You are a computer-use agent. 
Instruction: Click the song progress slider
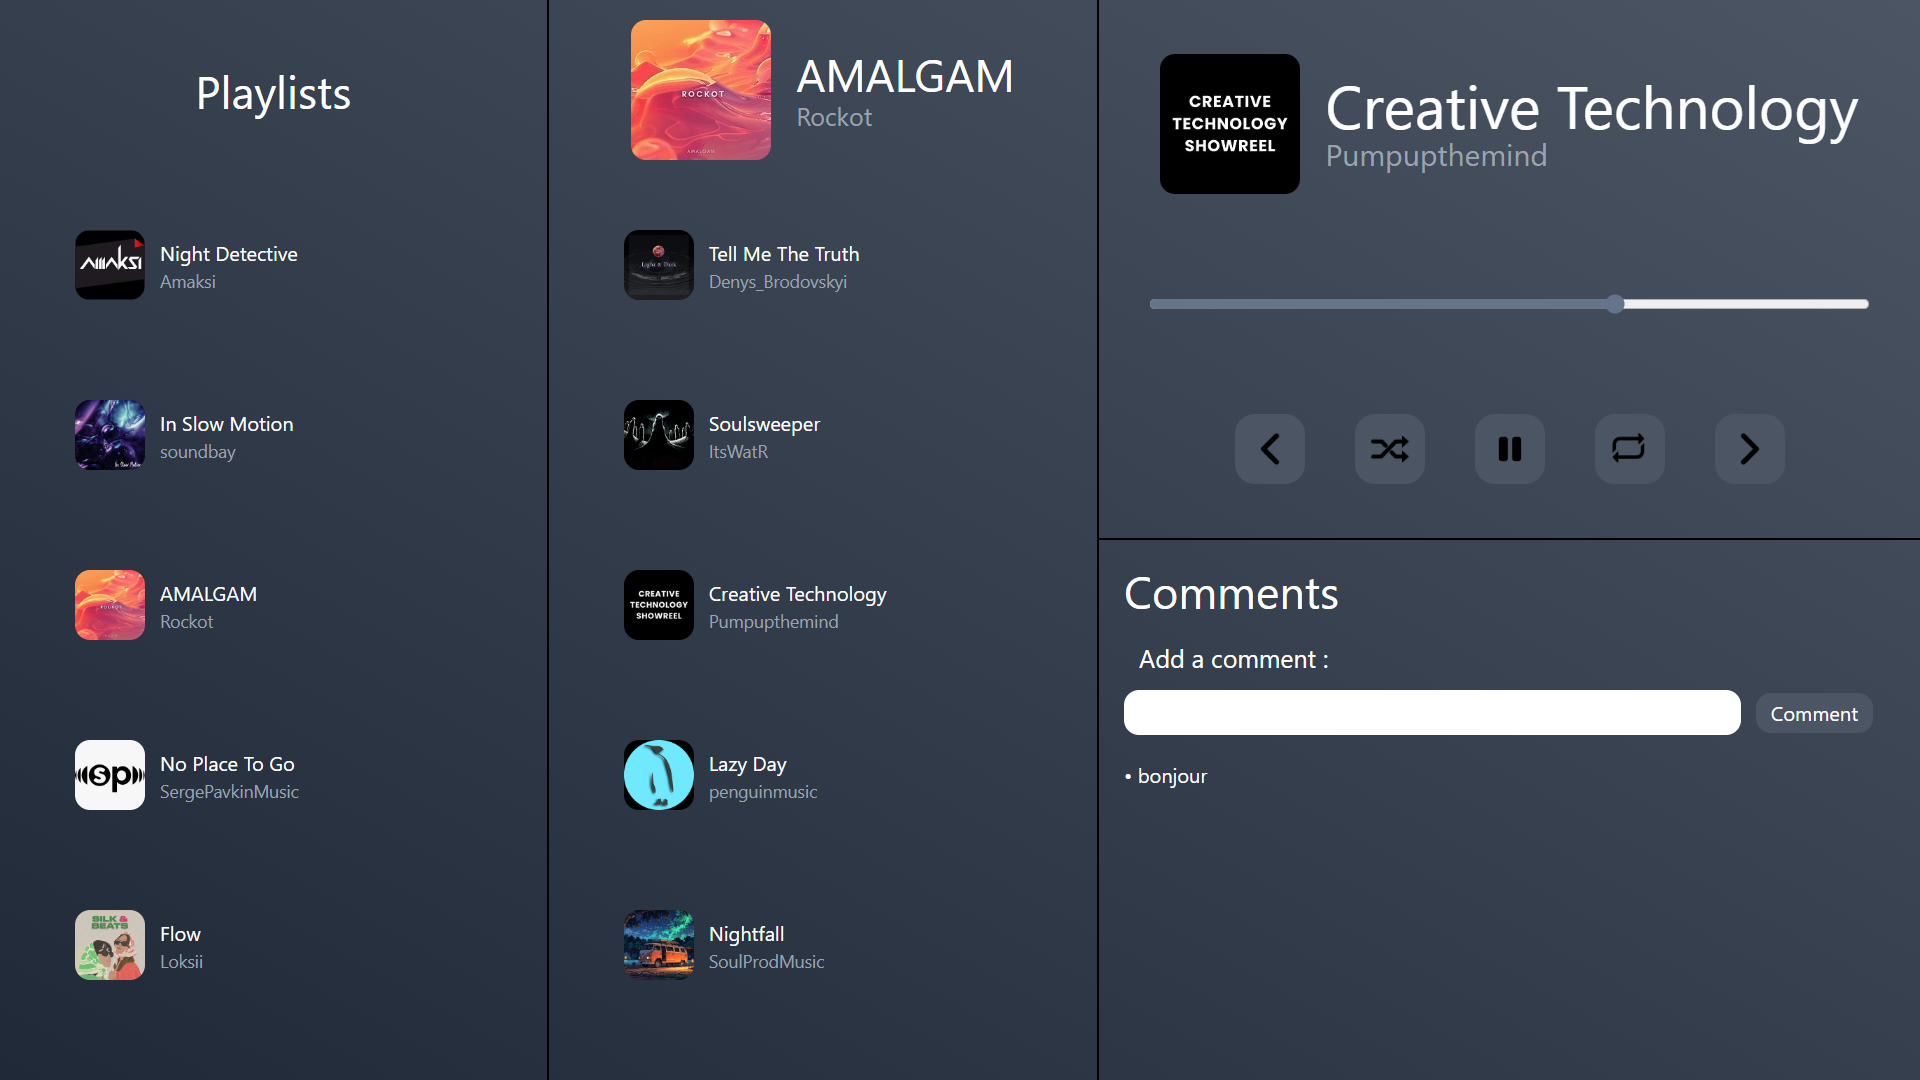(x=1508, y=304)
